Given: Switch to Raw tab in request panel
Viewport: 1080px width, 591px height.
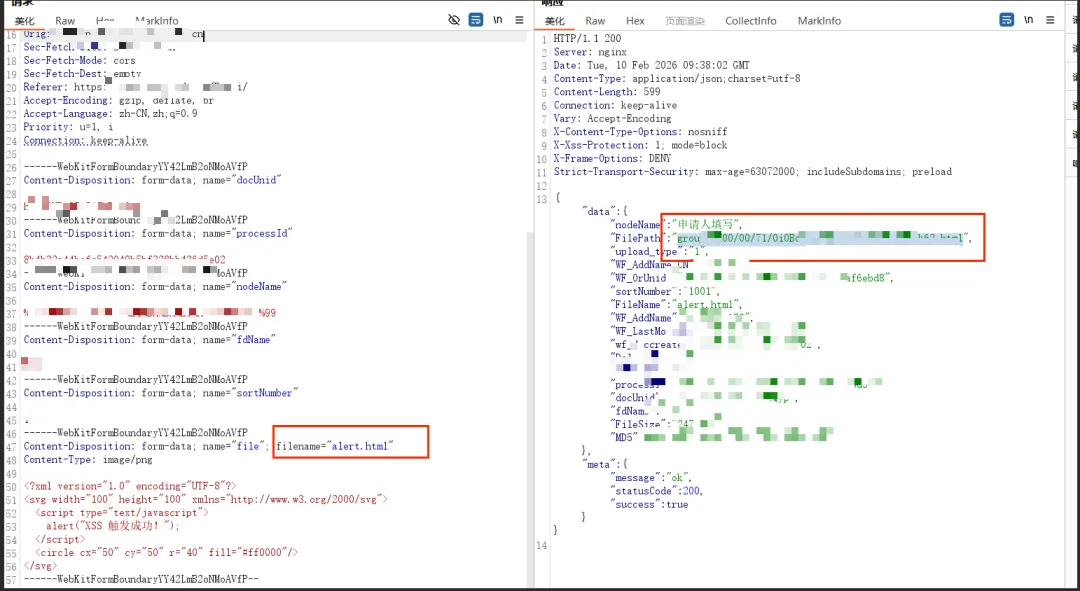Looking at the screenshot, I should (x=65, y=21).
